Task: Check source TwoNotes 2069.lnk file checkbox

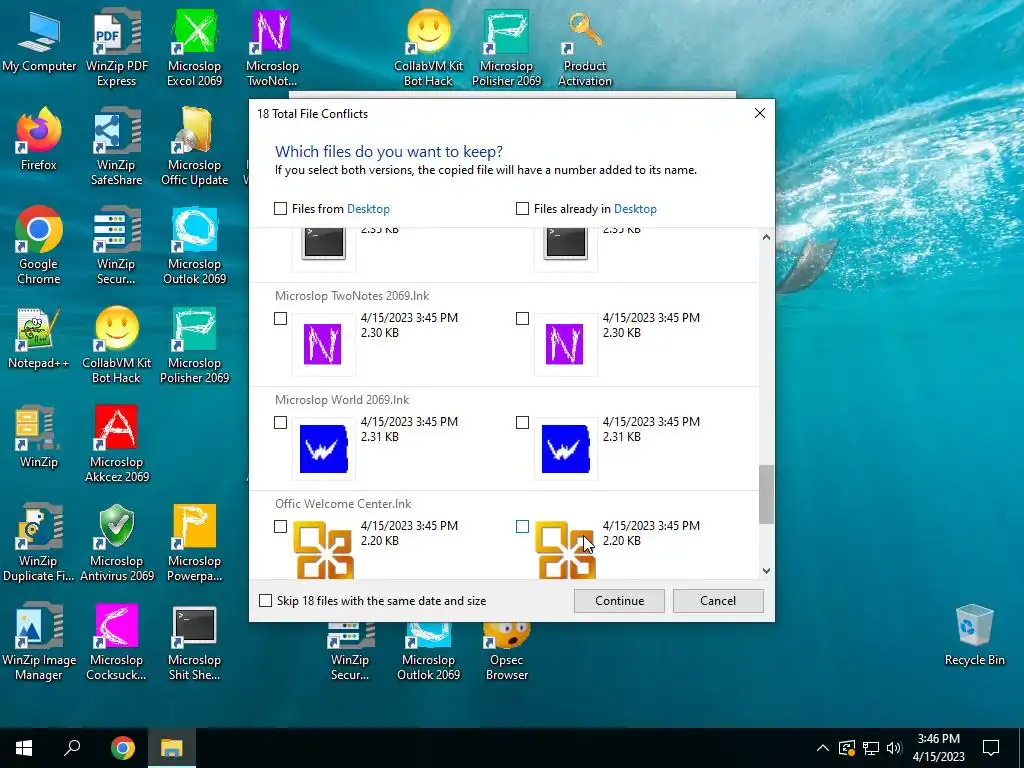Action: click(280, 319)
